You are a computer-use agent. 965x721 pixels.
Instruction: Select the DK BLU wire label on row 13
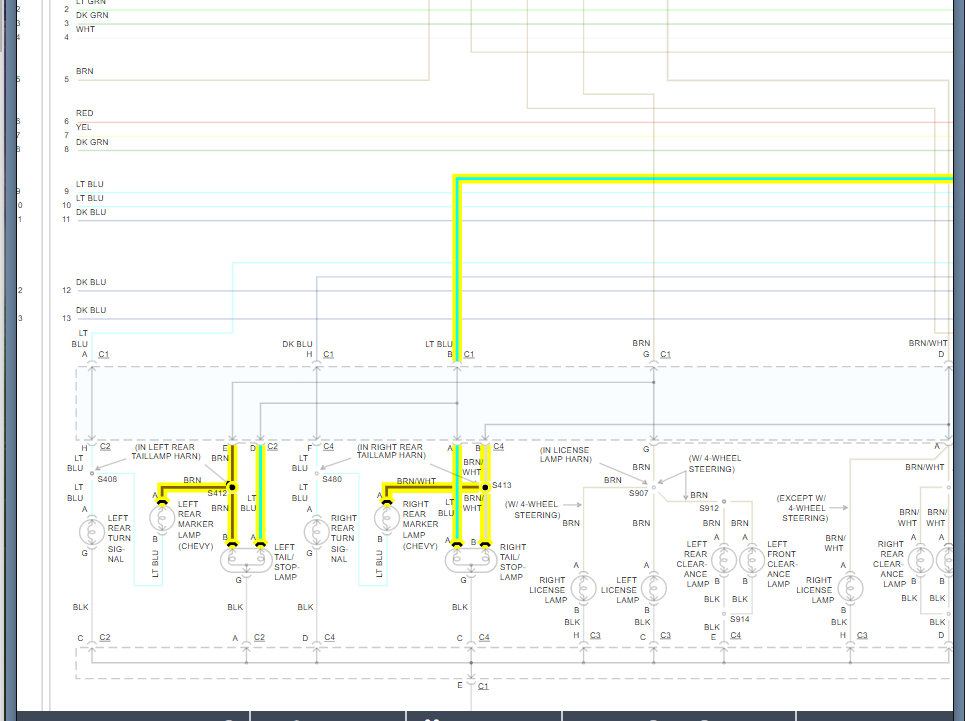coord(91,310)
